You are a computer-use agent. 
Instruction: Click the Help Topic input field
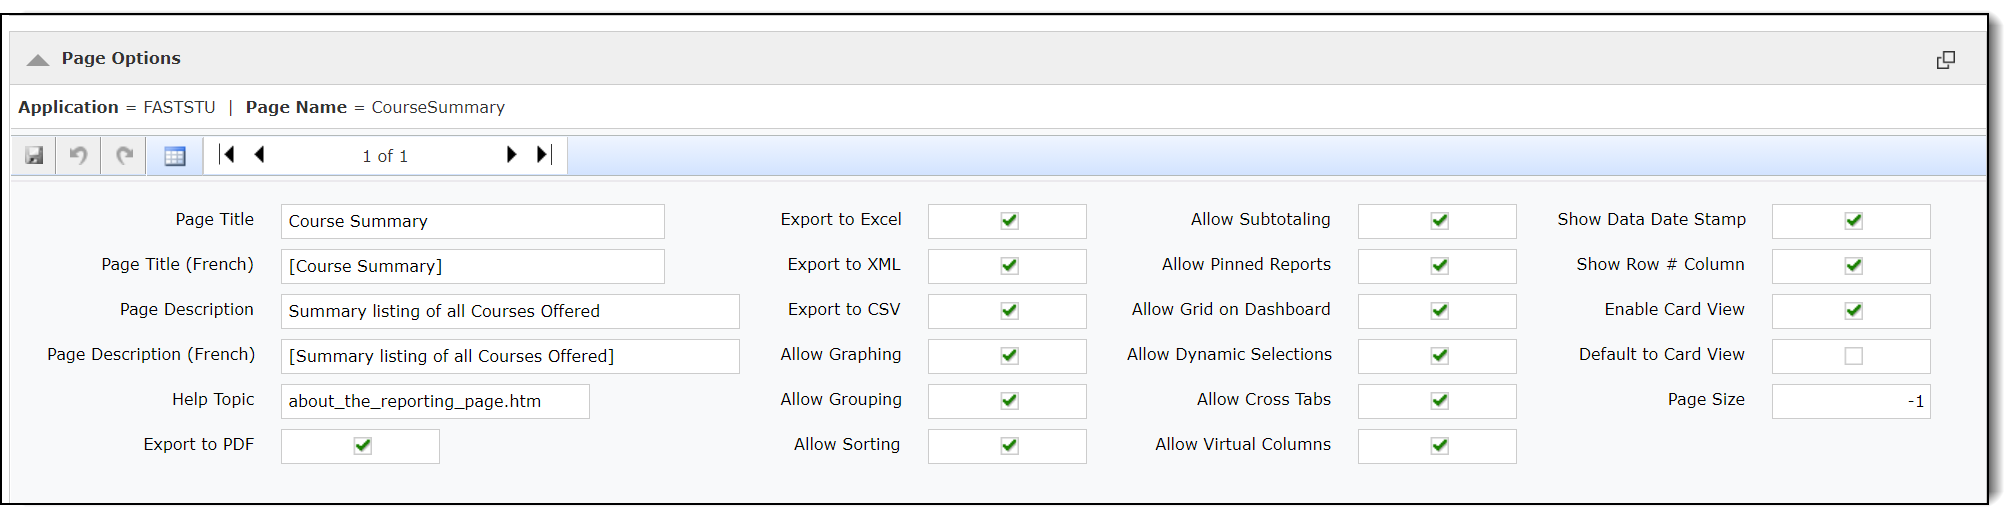click(435, 402)
